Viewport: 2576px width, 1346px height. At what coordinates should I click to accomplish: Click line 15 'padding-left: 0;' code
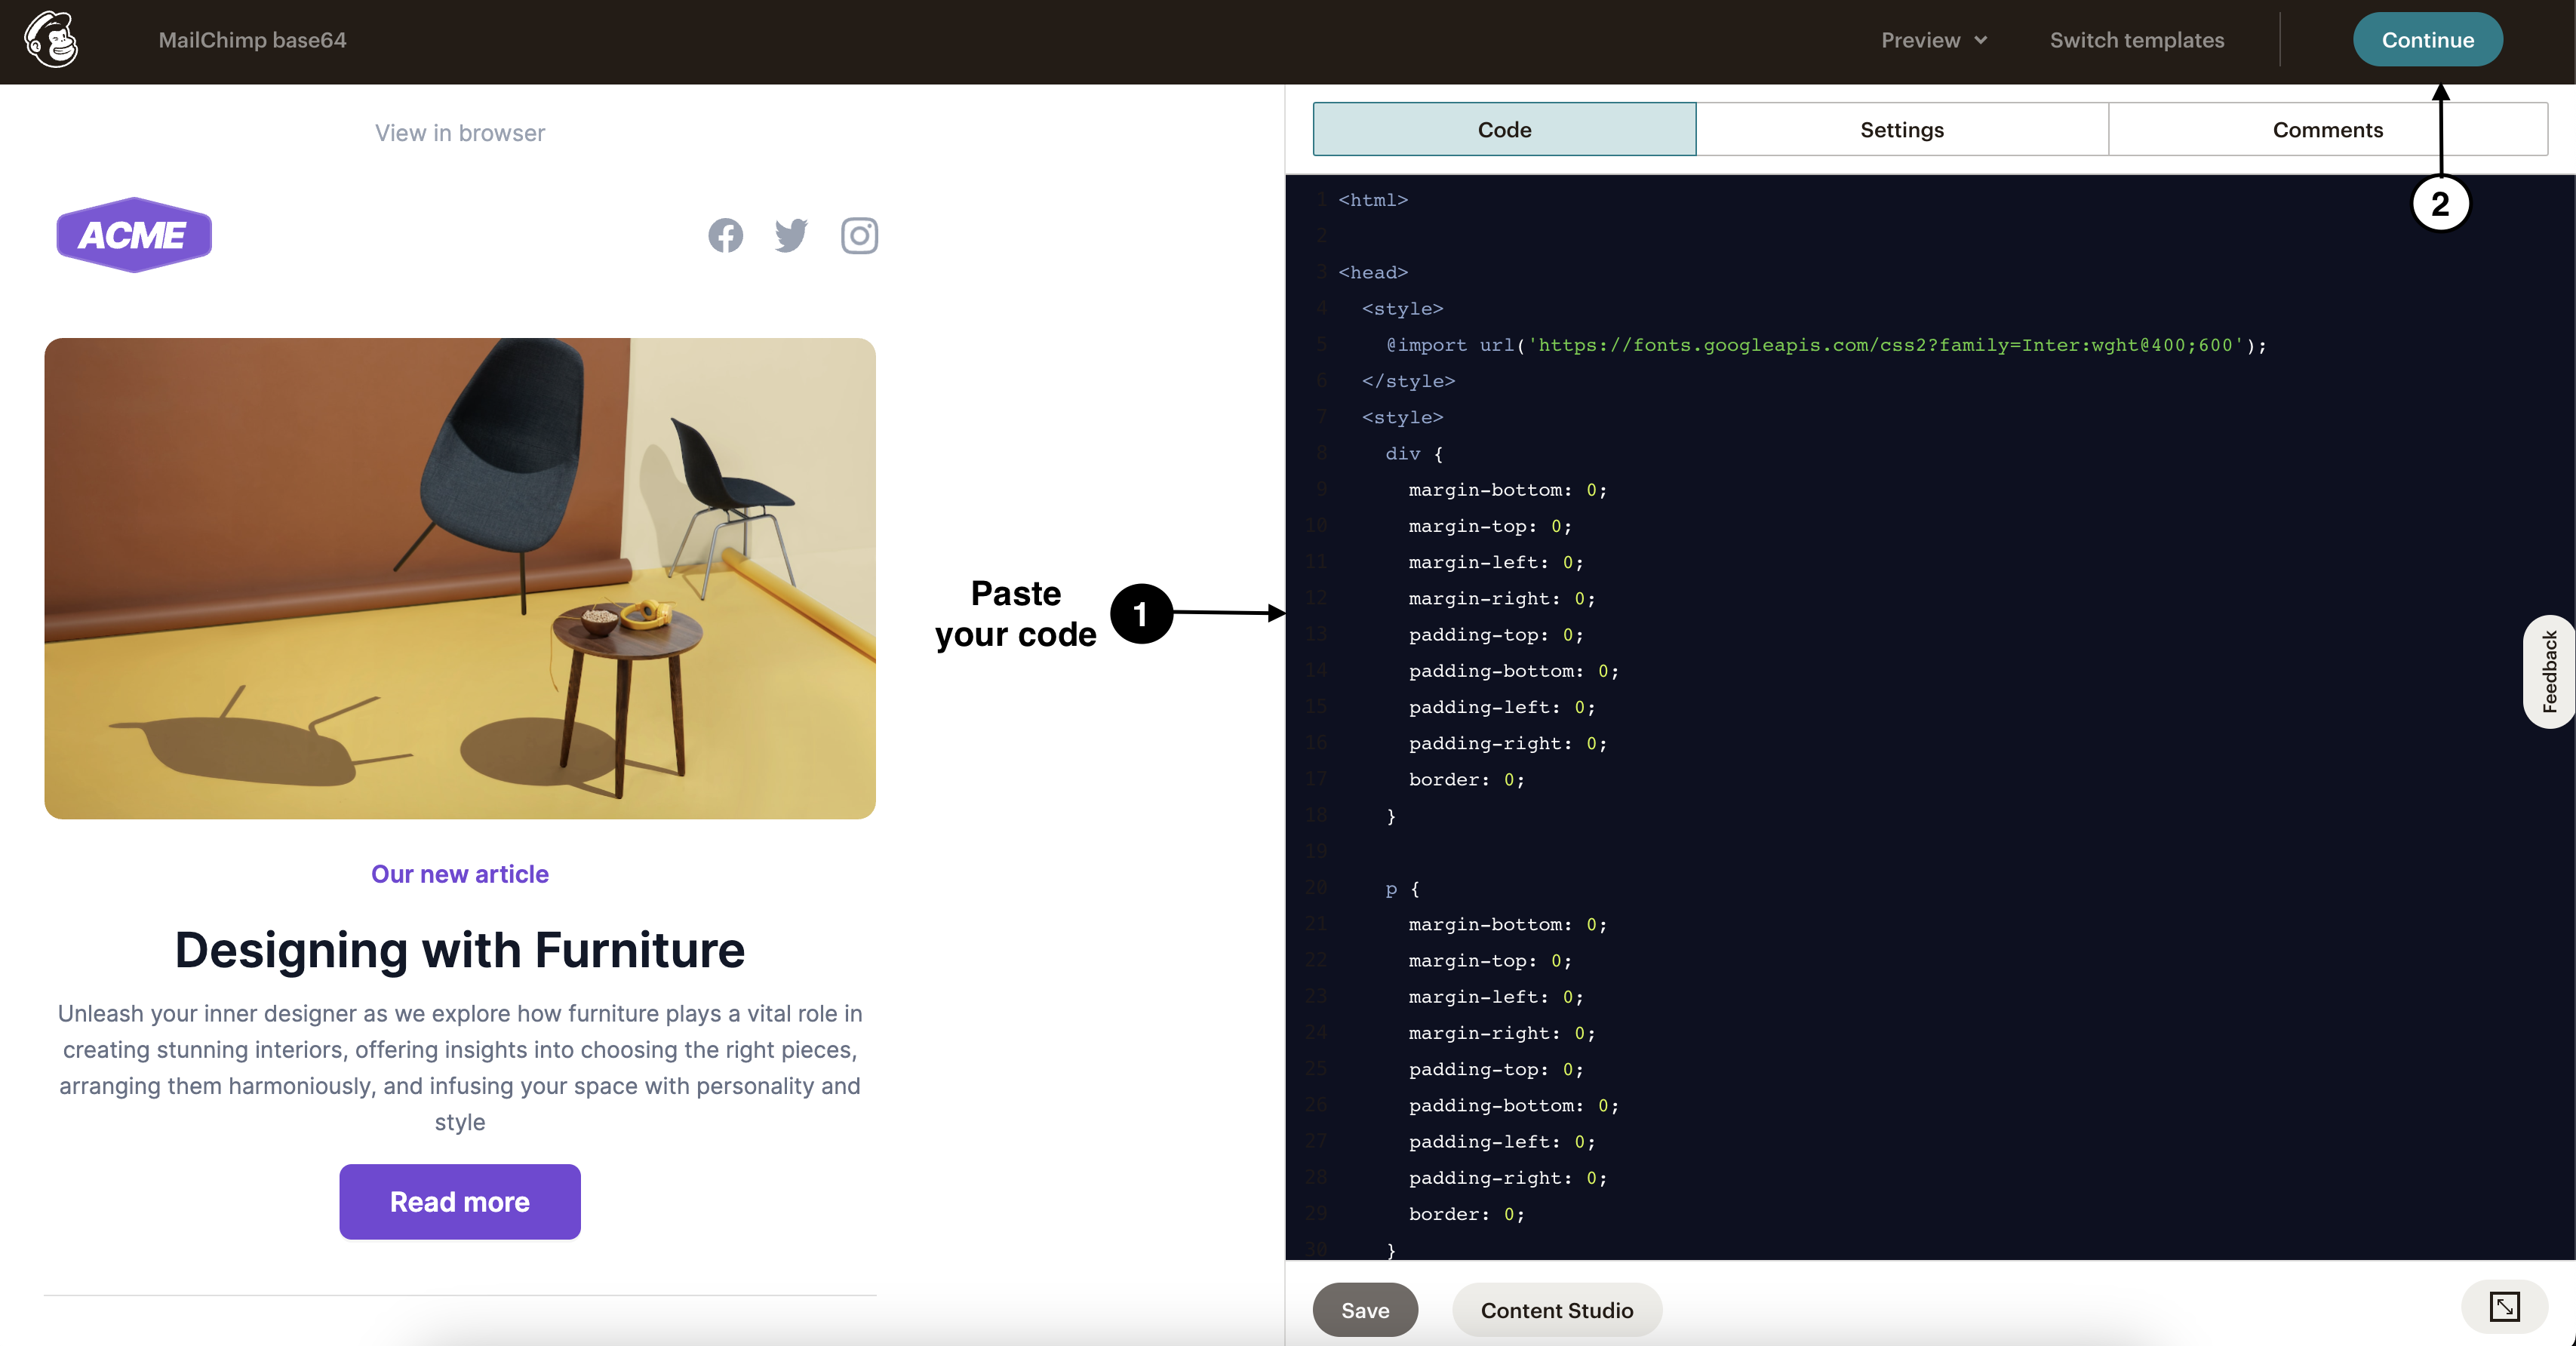point(1501,707)
